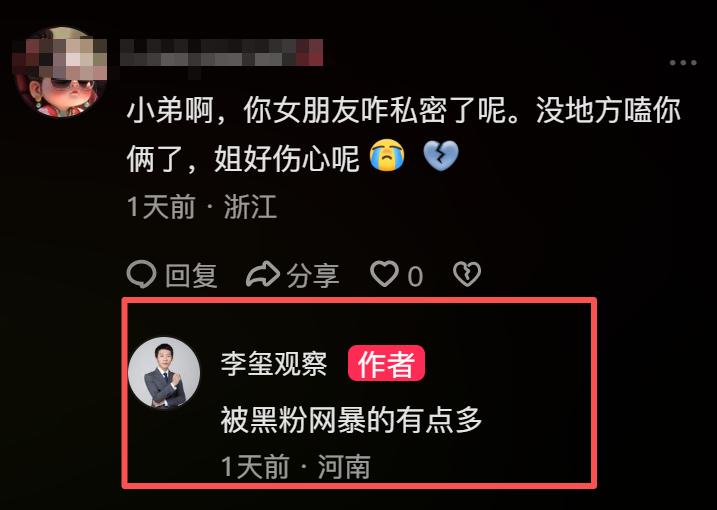Like the comment with the heart icon
The image size is (717, 510).
[384, 274]
